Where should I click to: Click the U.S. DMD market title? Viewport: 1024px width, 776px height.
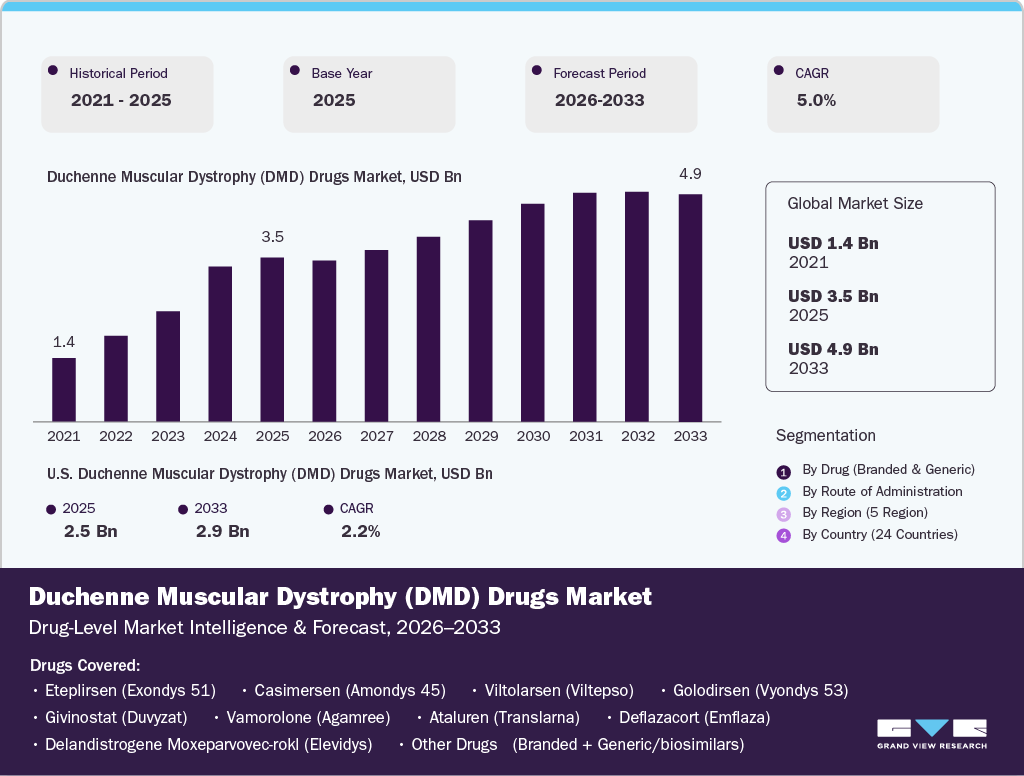pos(270,474)
